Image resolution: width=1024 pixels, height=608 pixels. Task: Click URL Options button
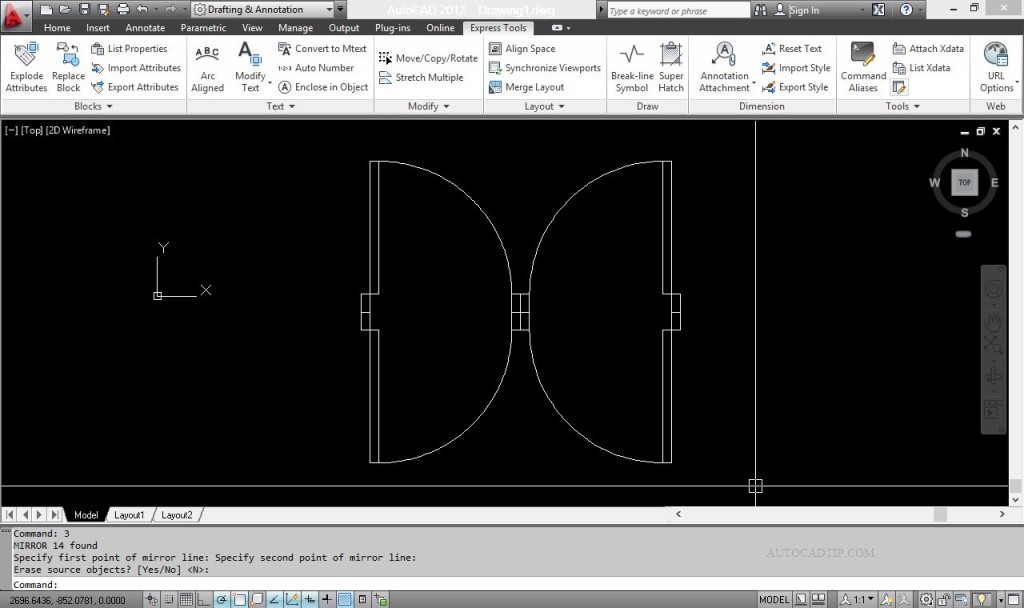coord(996,67)
